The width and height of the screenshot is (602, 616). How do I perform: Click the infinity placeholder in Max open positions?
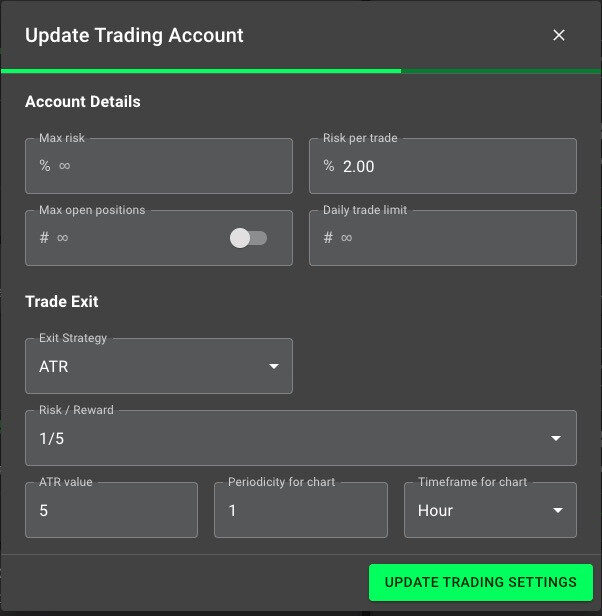(x=62, y=238)
